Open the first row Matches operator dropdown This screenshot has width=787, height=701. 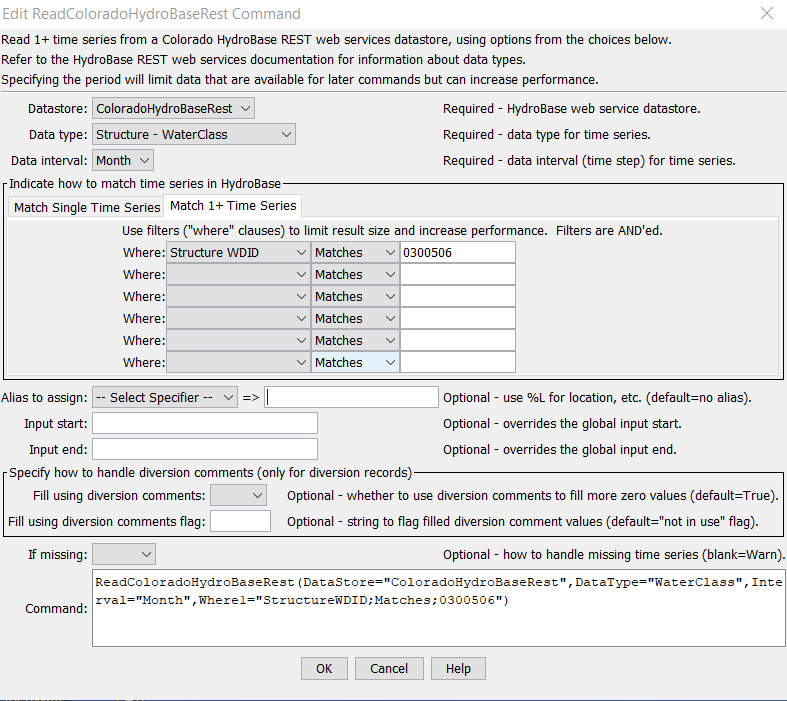(355, 253)
